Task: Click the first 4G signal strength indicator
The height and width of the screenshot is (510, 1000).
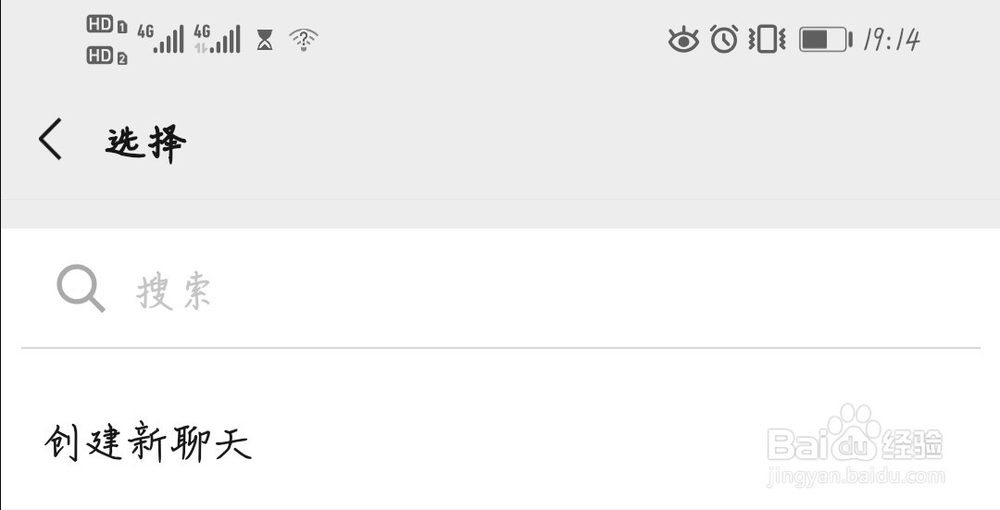Action: coord(161,39)
